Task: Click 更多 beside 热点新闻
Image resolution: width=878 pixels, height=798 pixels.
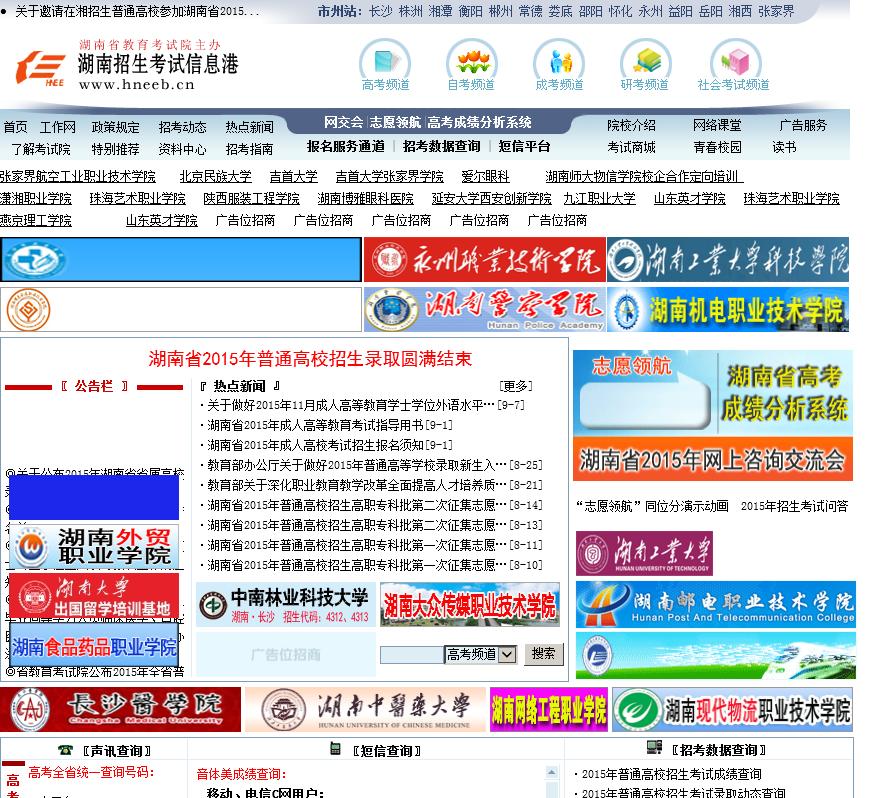Action: point(515,386)
